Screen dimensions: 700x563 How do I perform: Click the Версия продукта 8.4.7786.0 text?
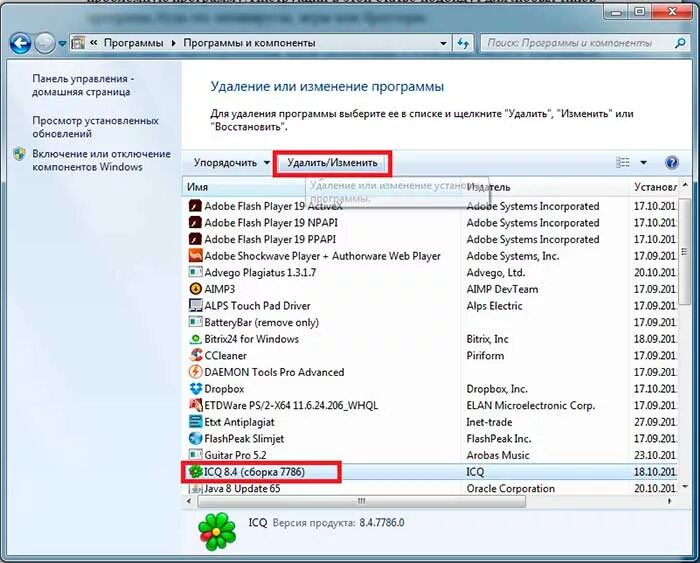click(x=338, y=523)
